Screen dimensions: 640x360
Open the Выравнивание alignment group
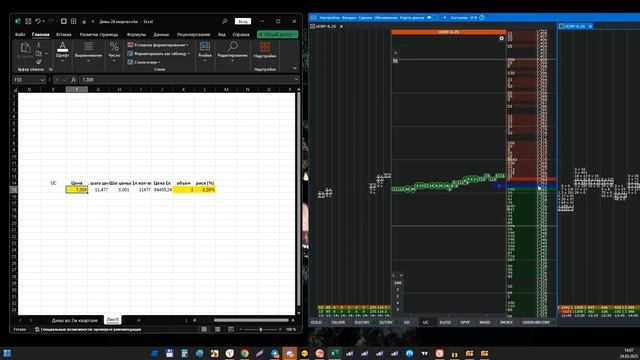[x=88, y=51]
